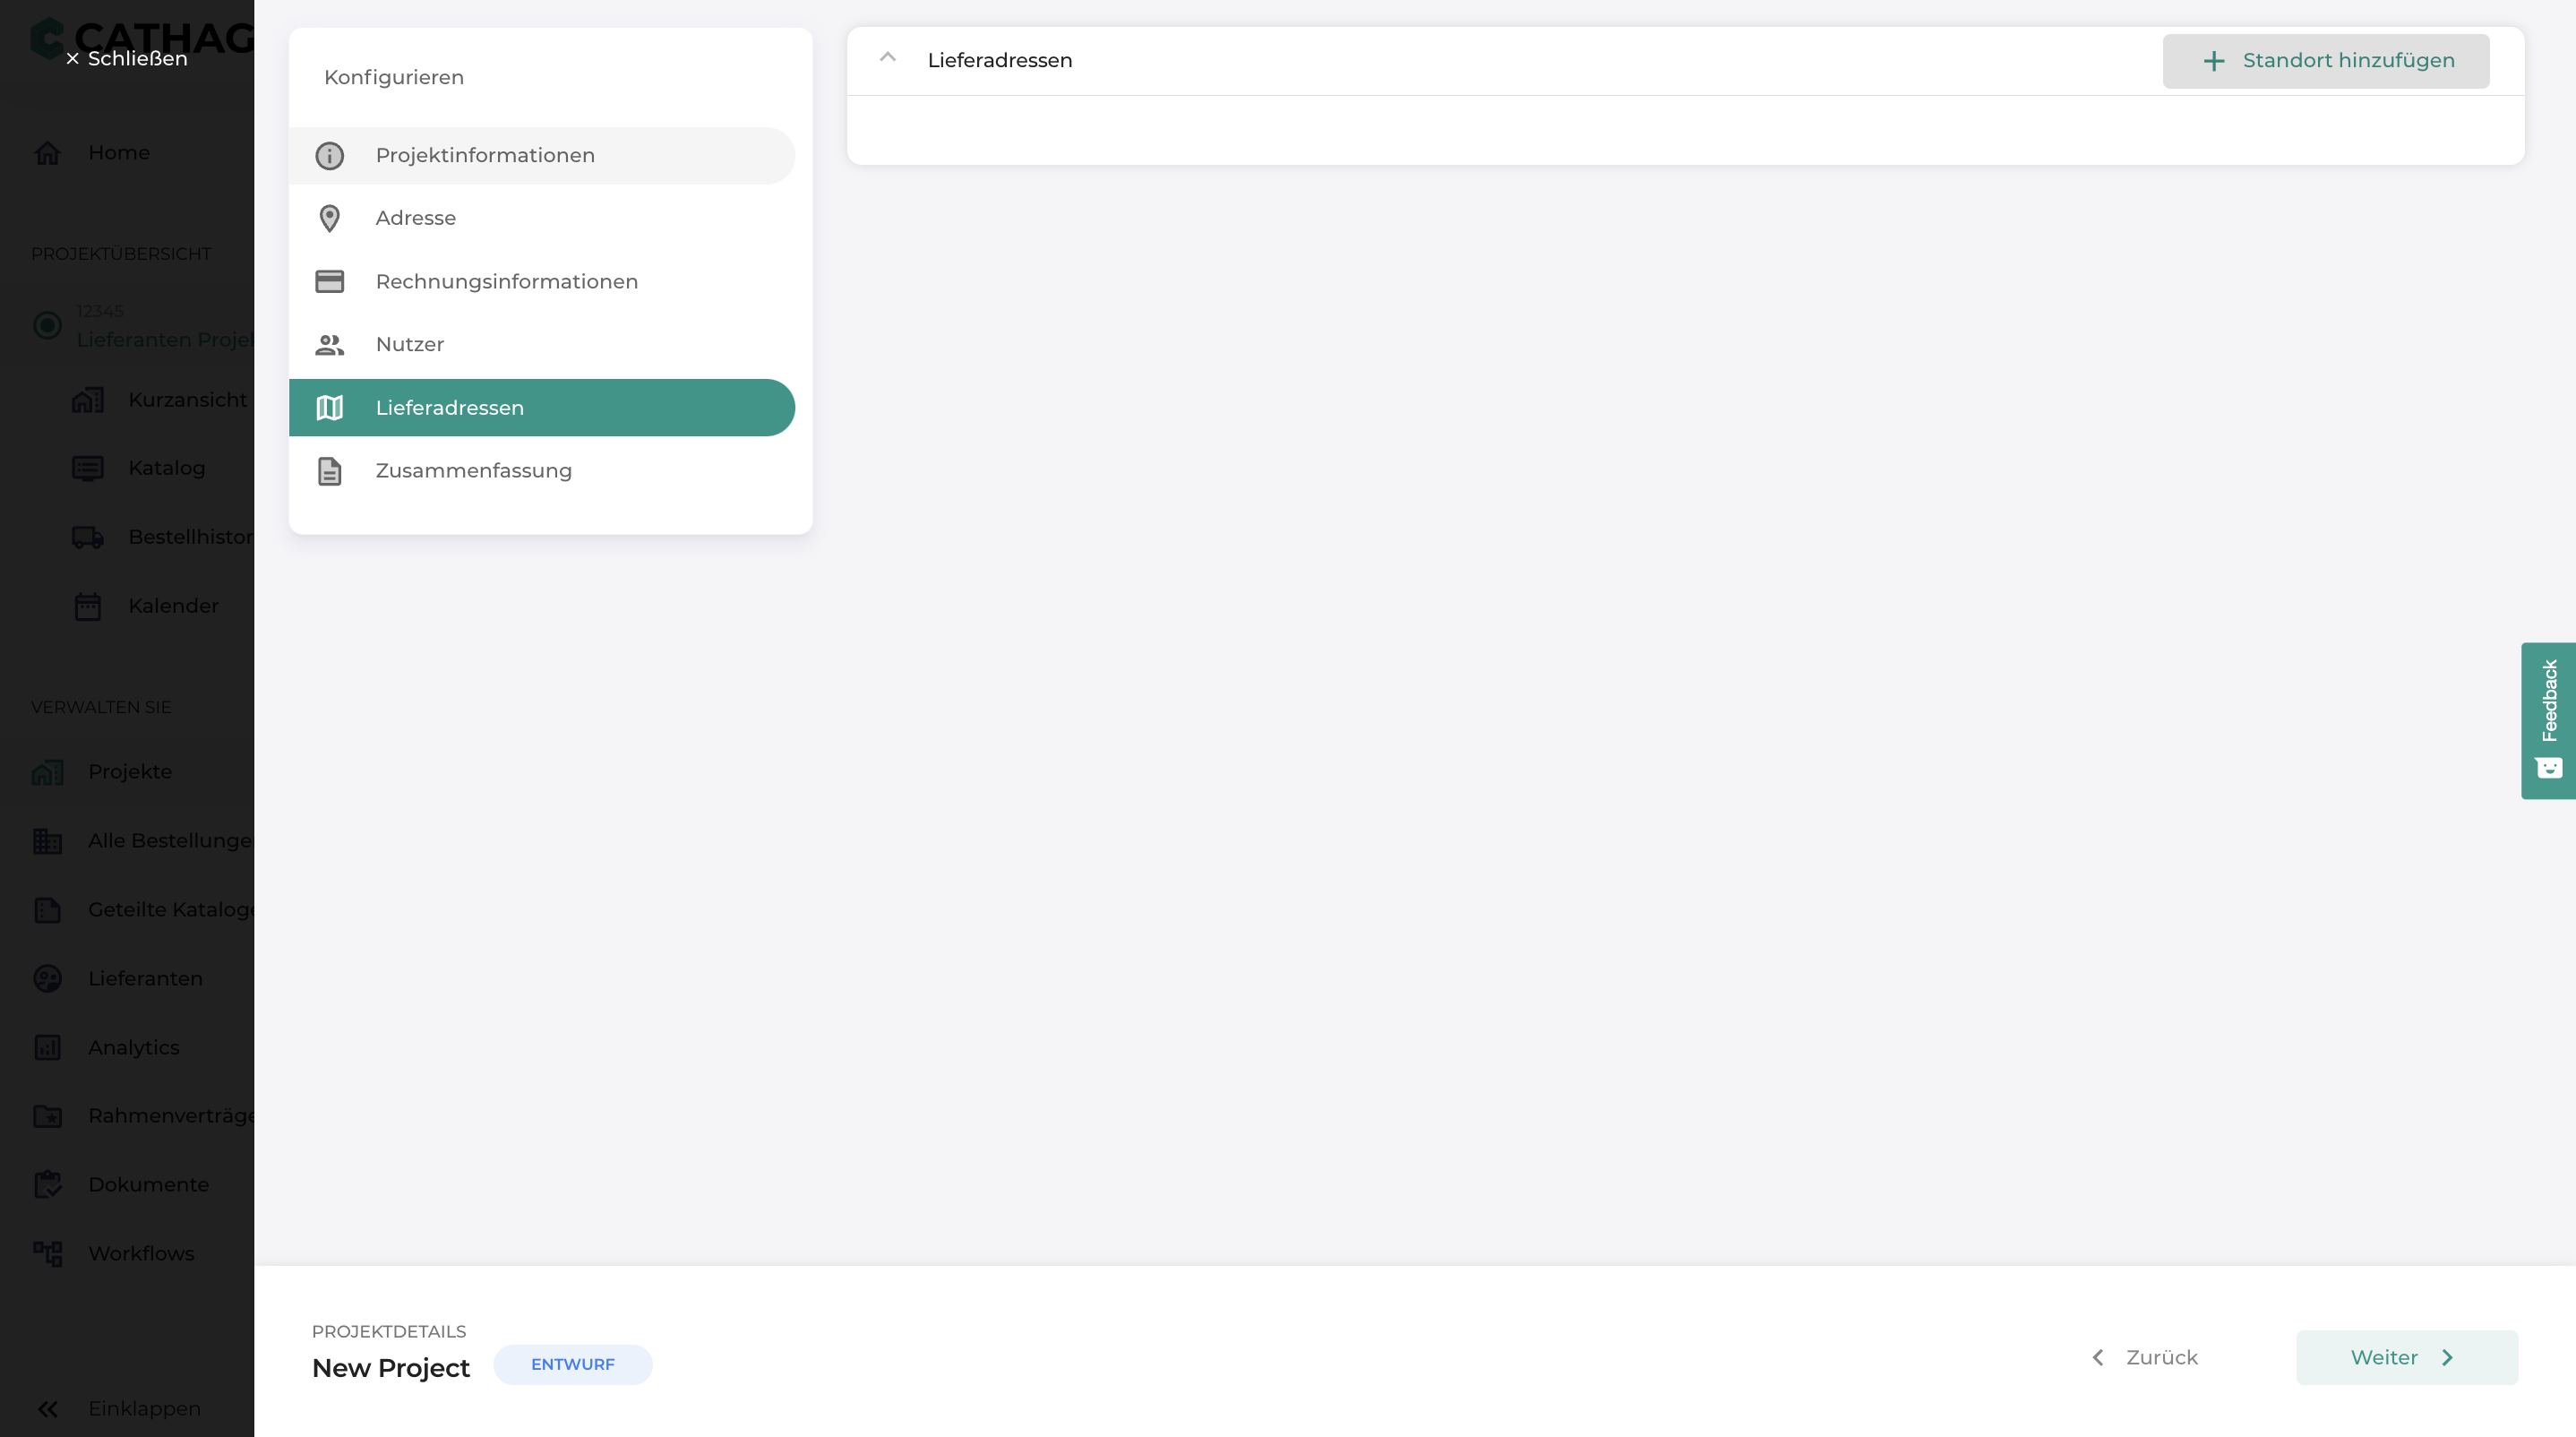Go back with the Zurück button

click(2144, 1358)
